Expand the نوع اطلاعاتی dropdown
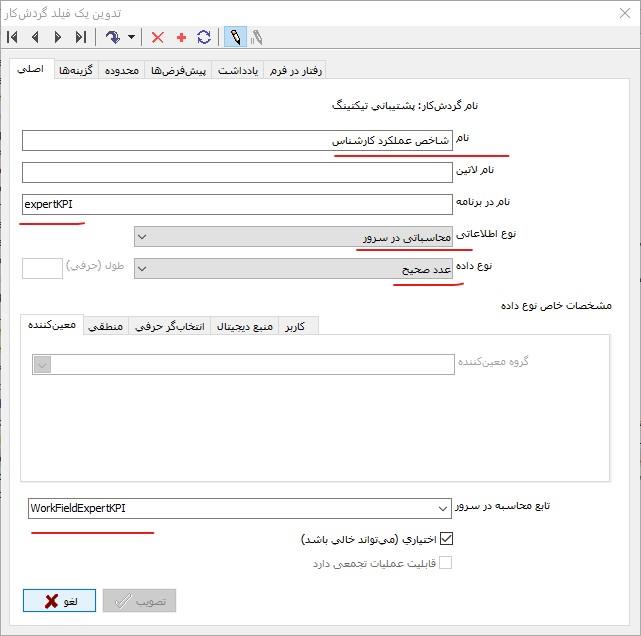 pos(142,237)
